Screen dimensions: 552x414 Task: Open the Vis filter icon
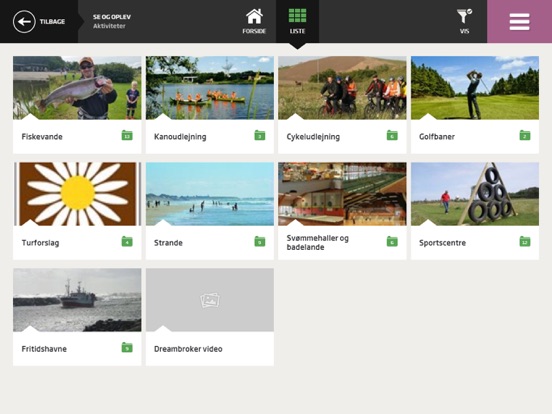[464, 16]
